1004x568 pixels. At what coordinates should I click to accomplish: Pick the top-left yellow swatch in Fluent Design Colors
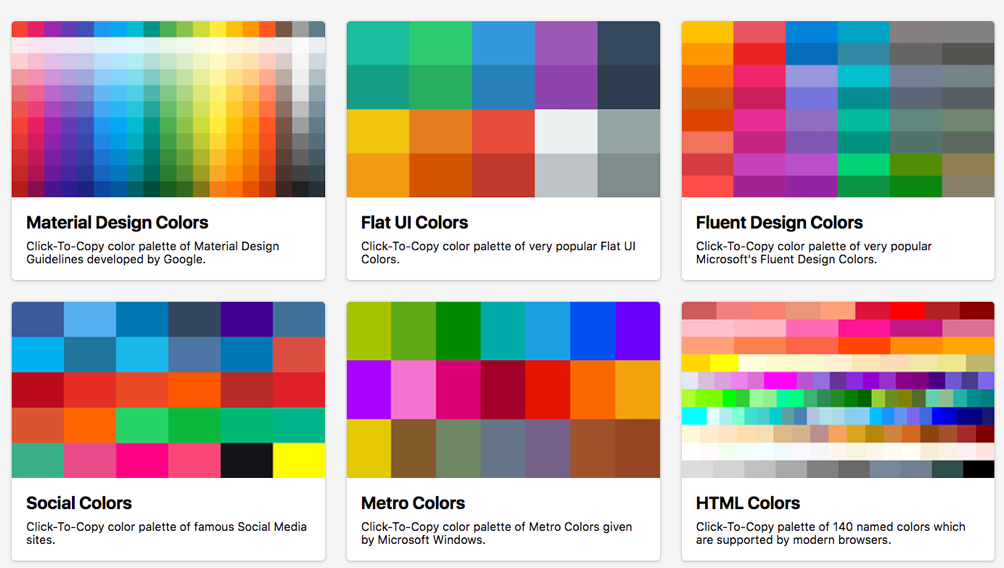click(x=708, y=32)
